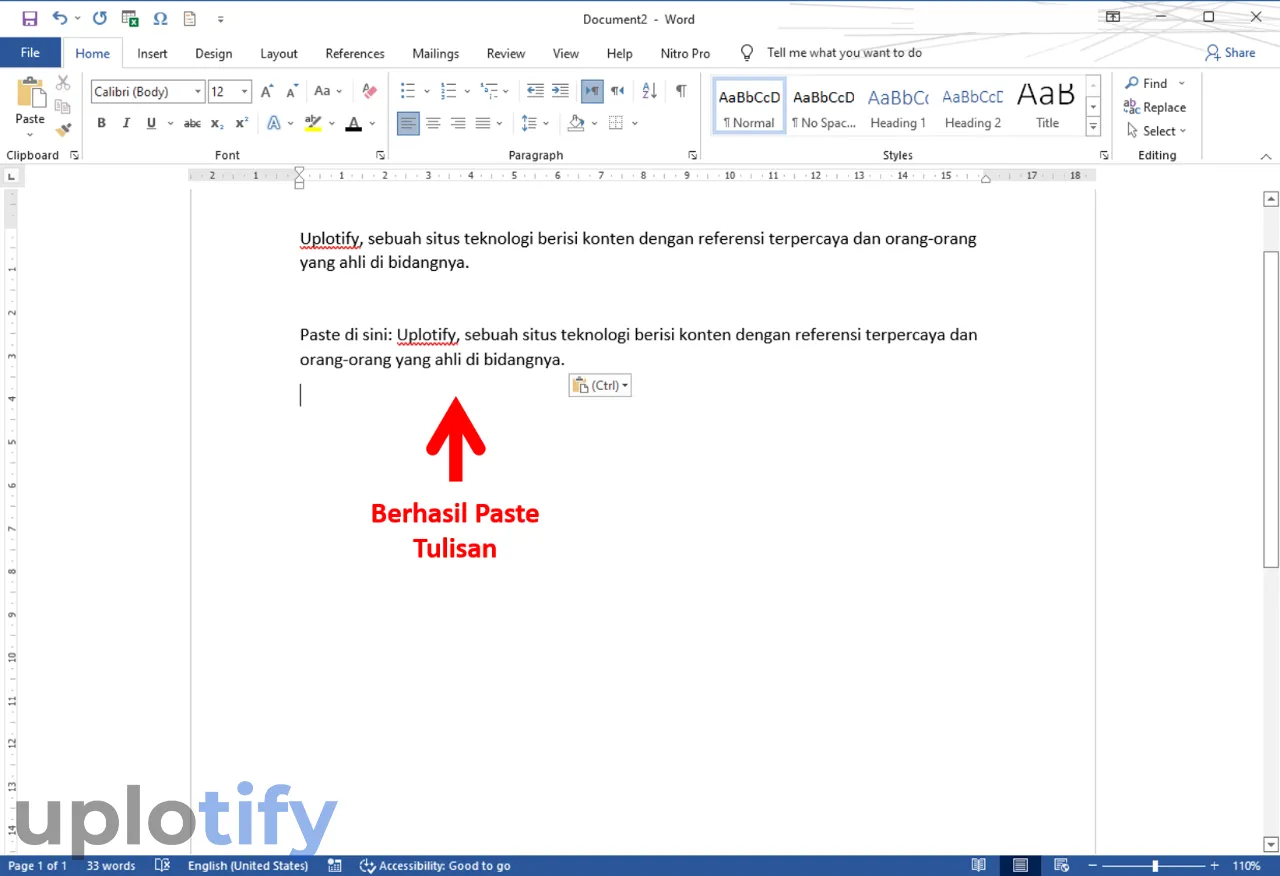Click the macro recording status bar icon
This screenshot has height=876, width=1280.
[x=335, y=865]
